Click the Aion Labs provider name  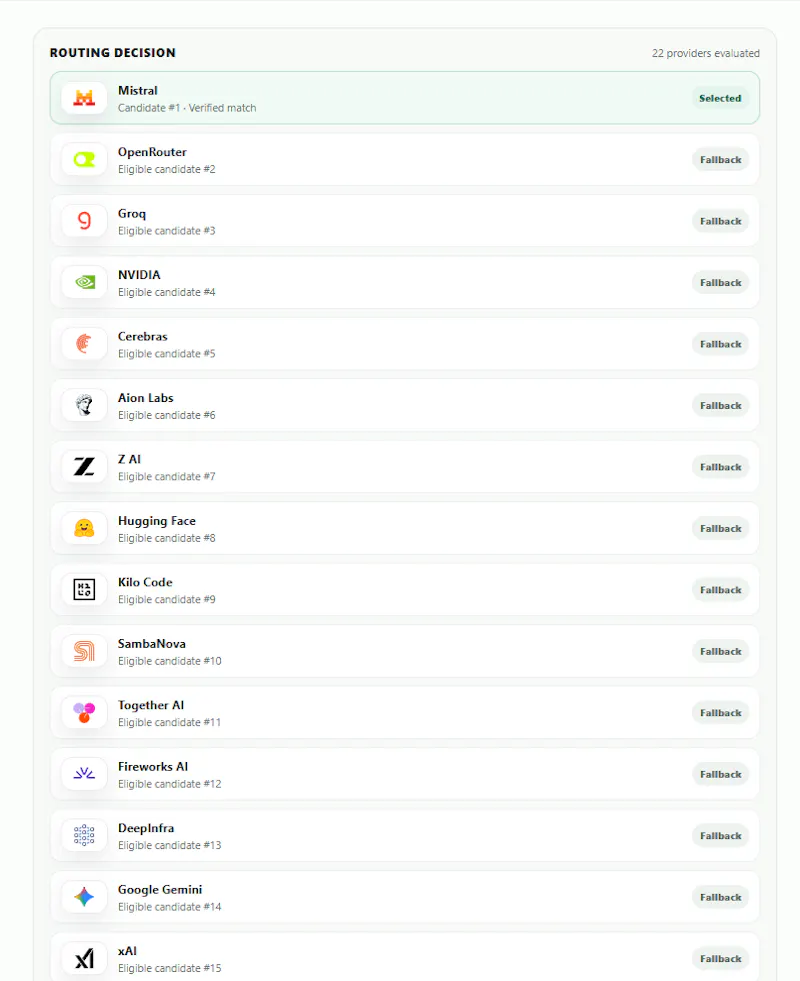pyautogui.click(x=146, y=398)
